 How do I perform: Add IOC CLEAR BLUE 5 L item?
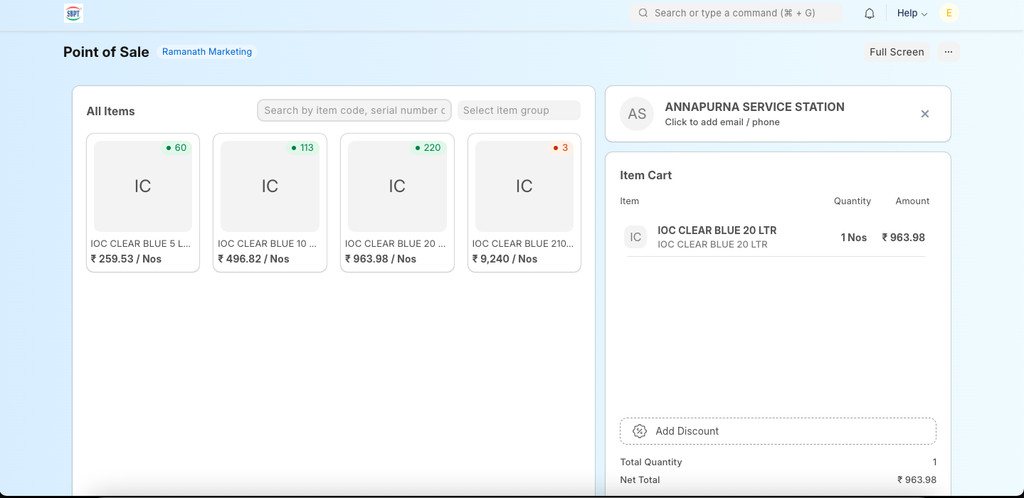click(143, 203)
